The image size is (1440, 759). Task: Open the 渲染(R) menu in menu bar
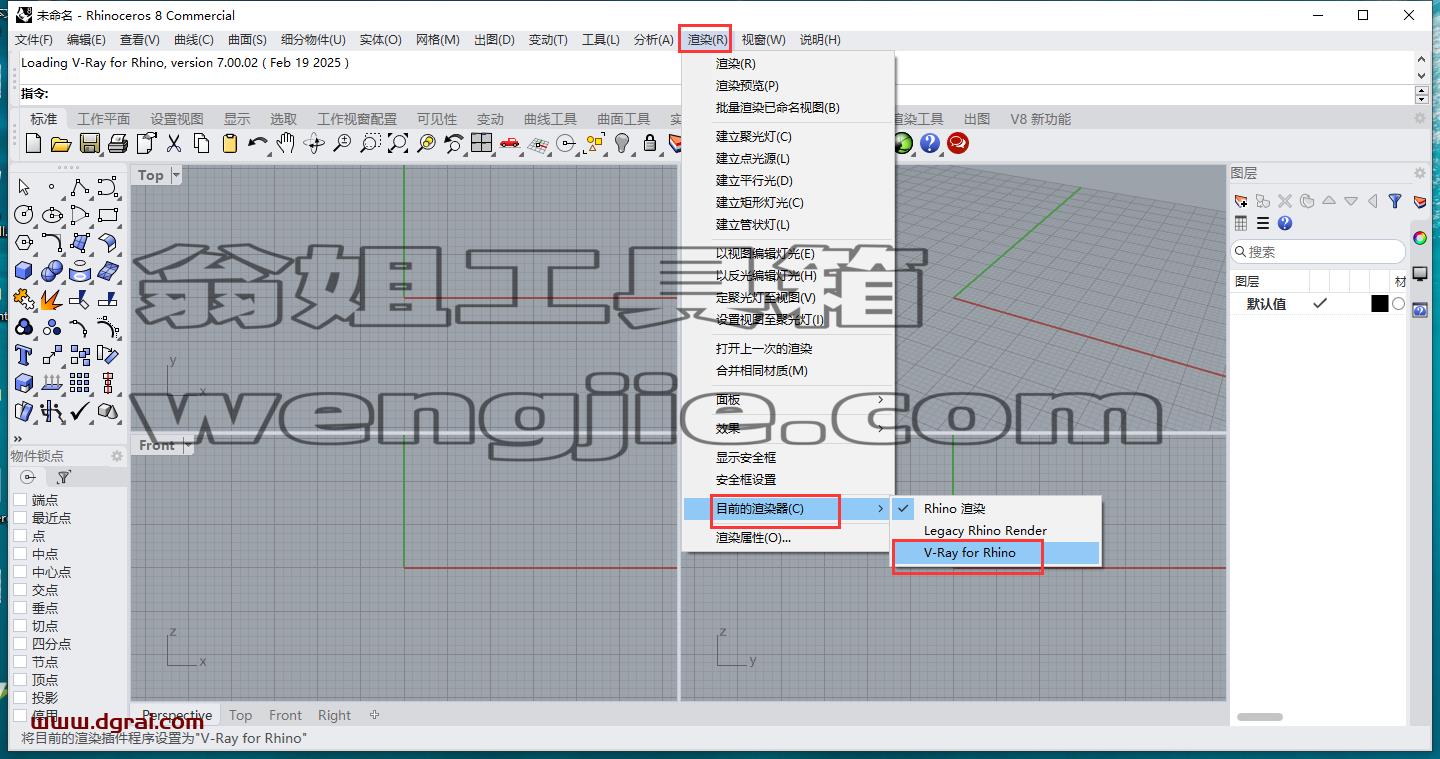pos(706,40)
